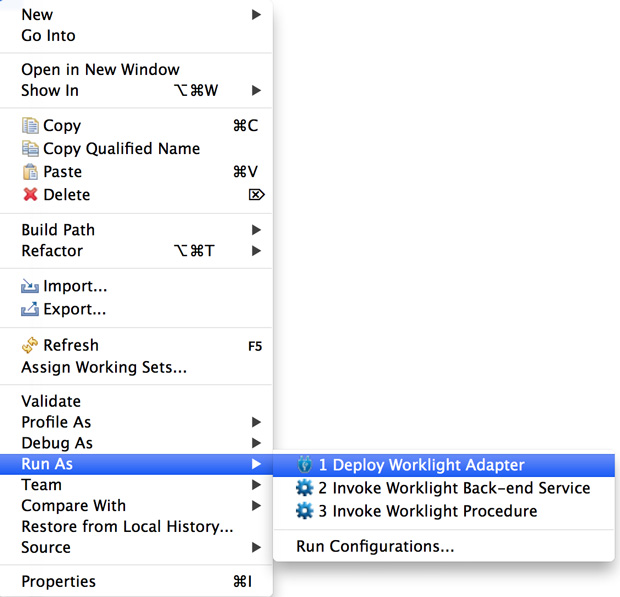Click the yellow Refresh arrows icon

(30, 345)
